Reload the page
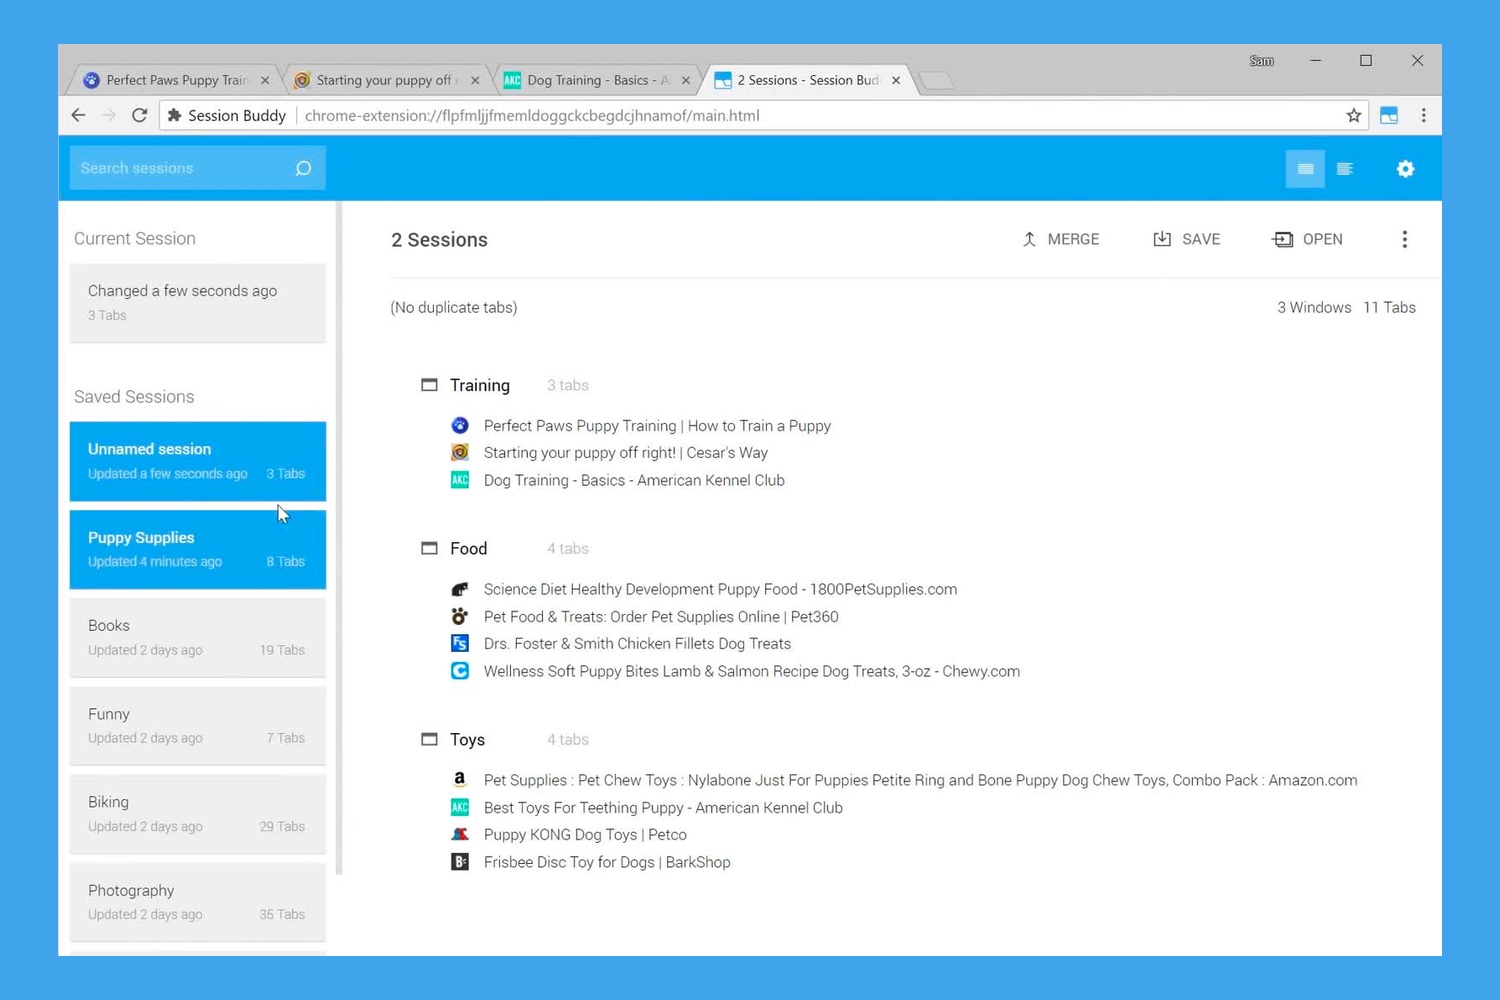The image size is (1500, 1000). [140, 115]
